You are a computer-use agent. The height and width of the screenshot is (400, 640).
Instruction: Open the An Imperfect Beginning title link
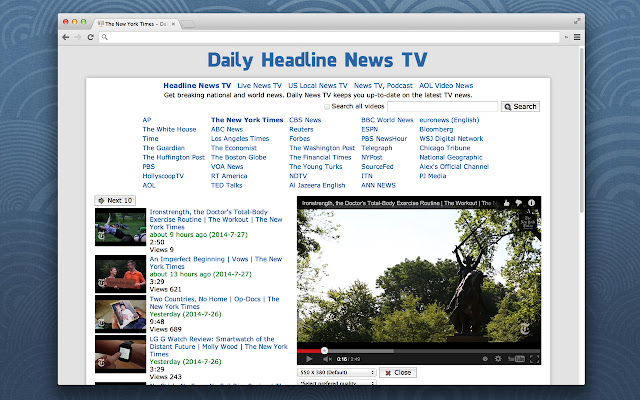(x=216, y=263)
